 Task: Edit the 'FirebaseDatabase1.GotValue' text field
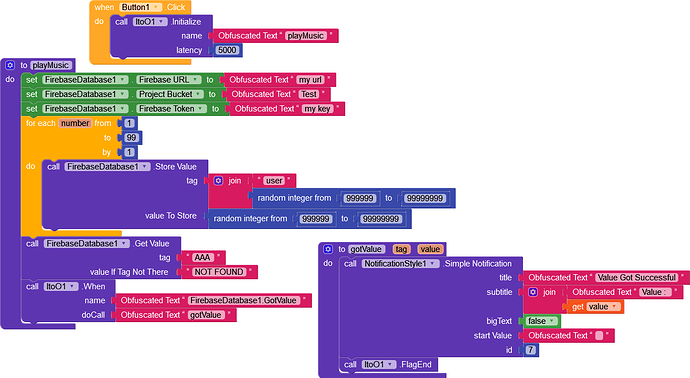243,301
